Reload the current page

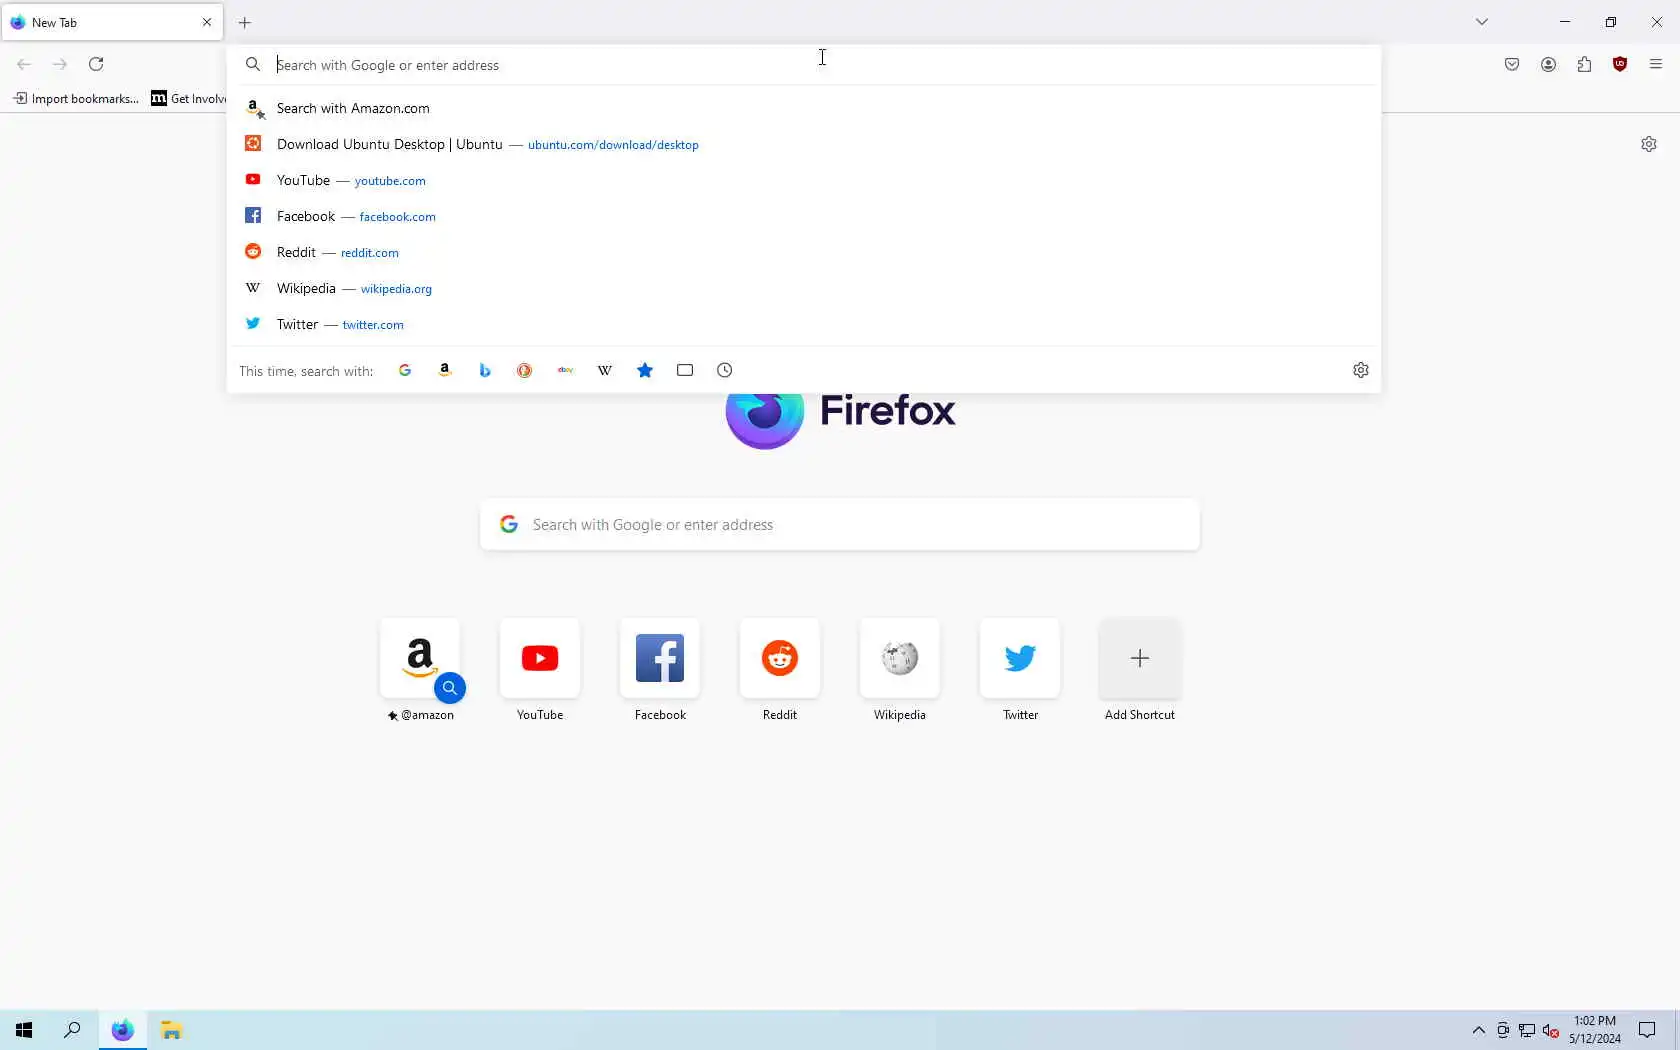coord(96,64)
